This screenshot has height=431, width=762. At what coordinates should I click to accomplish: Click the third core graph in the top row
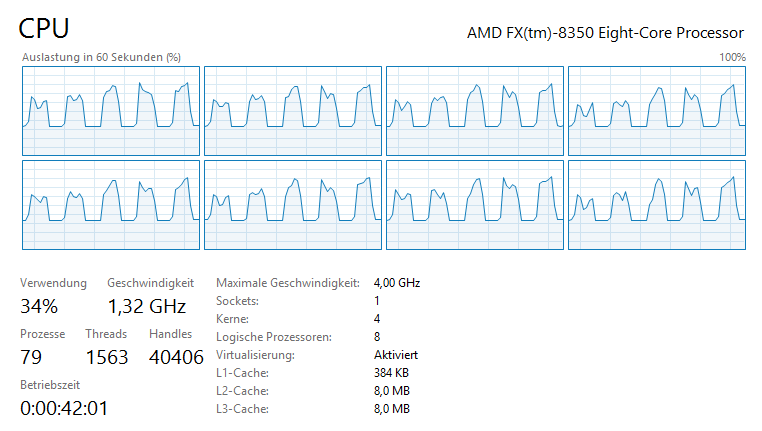point(475,111)
